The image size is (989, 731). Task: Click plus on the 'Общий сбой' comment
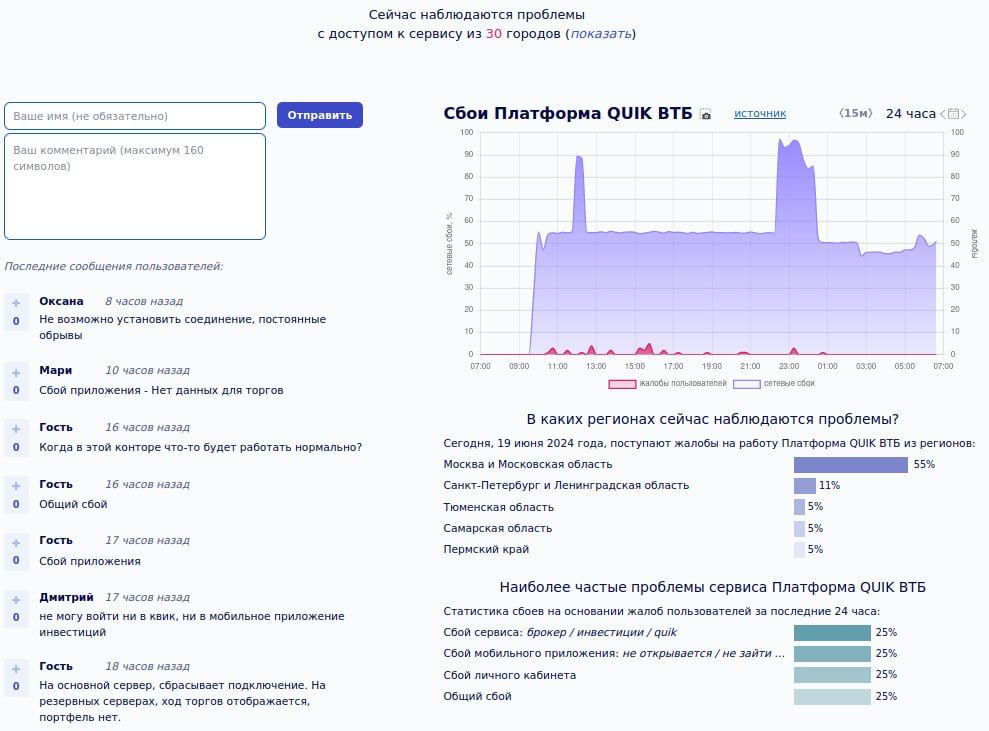[x=16, y=486]
